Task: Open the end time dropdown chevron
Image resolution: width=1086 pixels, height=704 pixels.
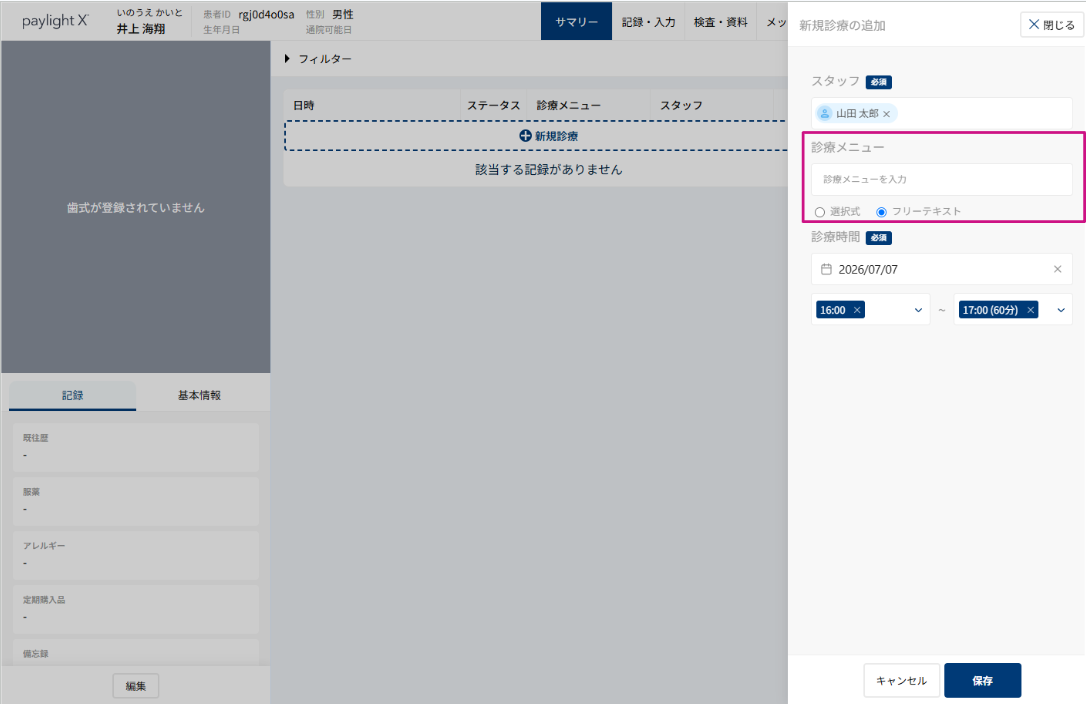Action: (x=1061, y=310)
